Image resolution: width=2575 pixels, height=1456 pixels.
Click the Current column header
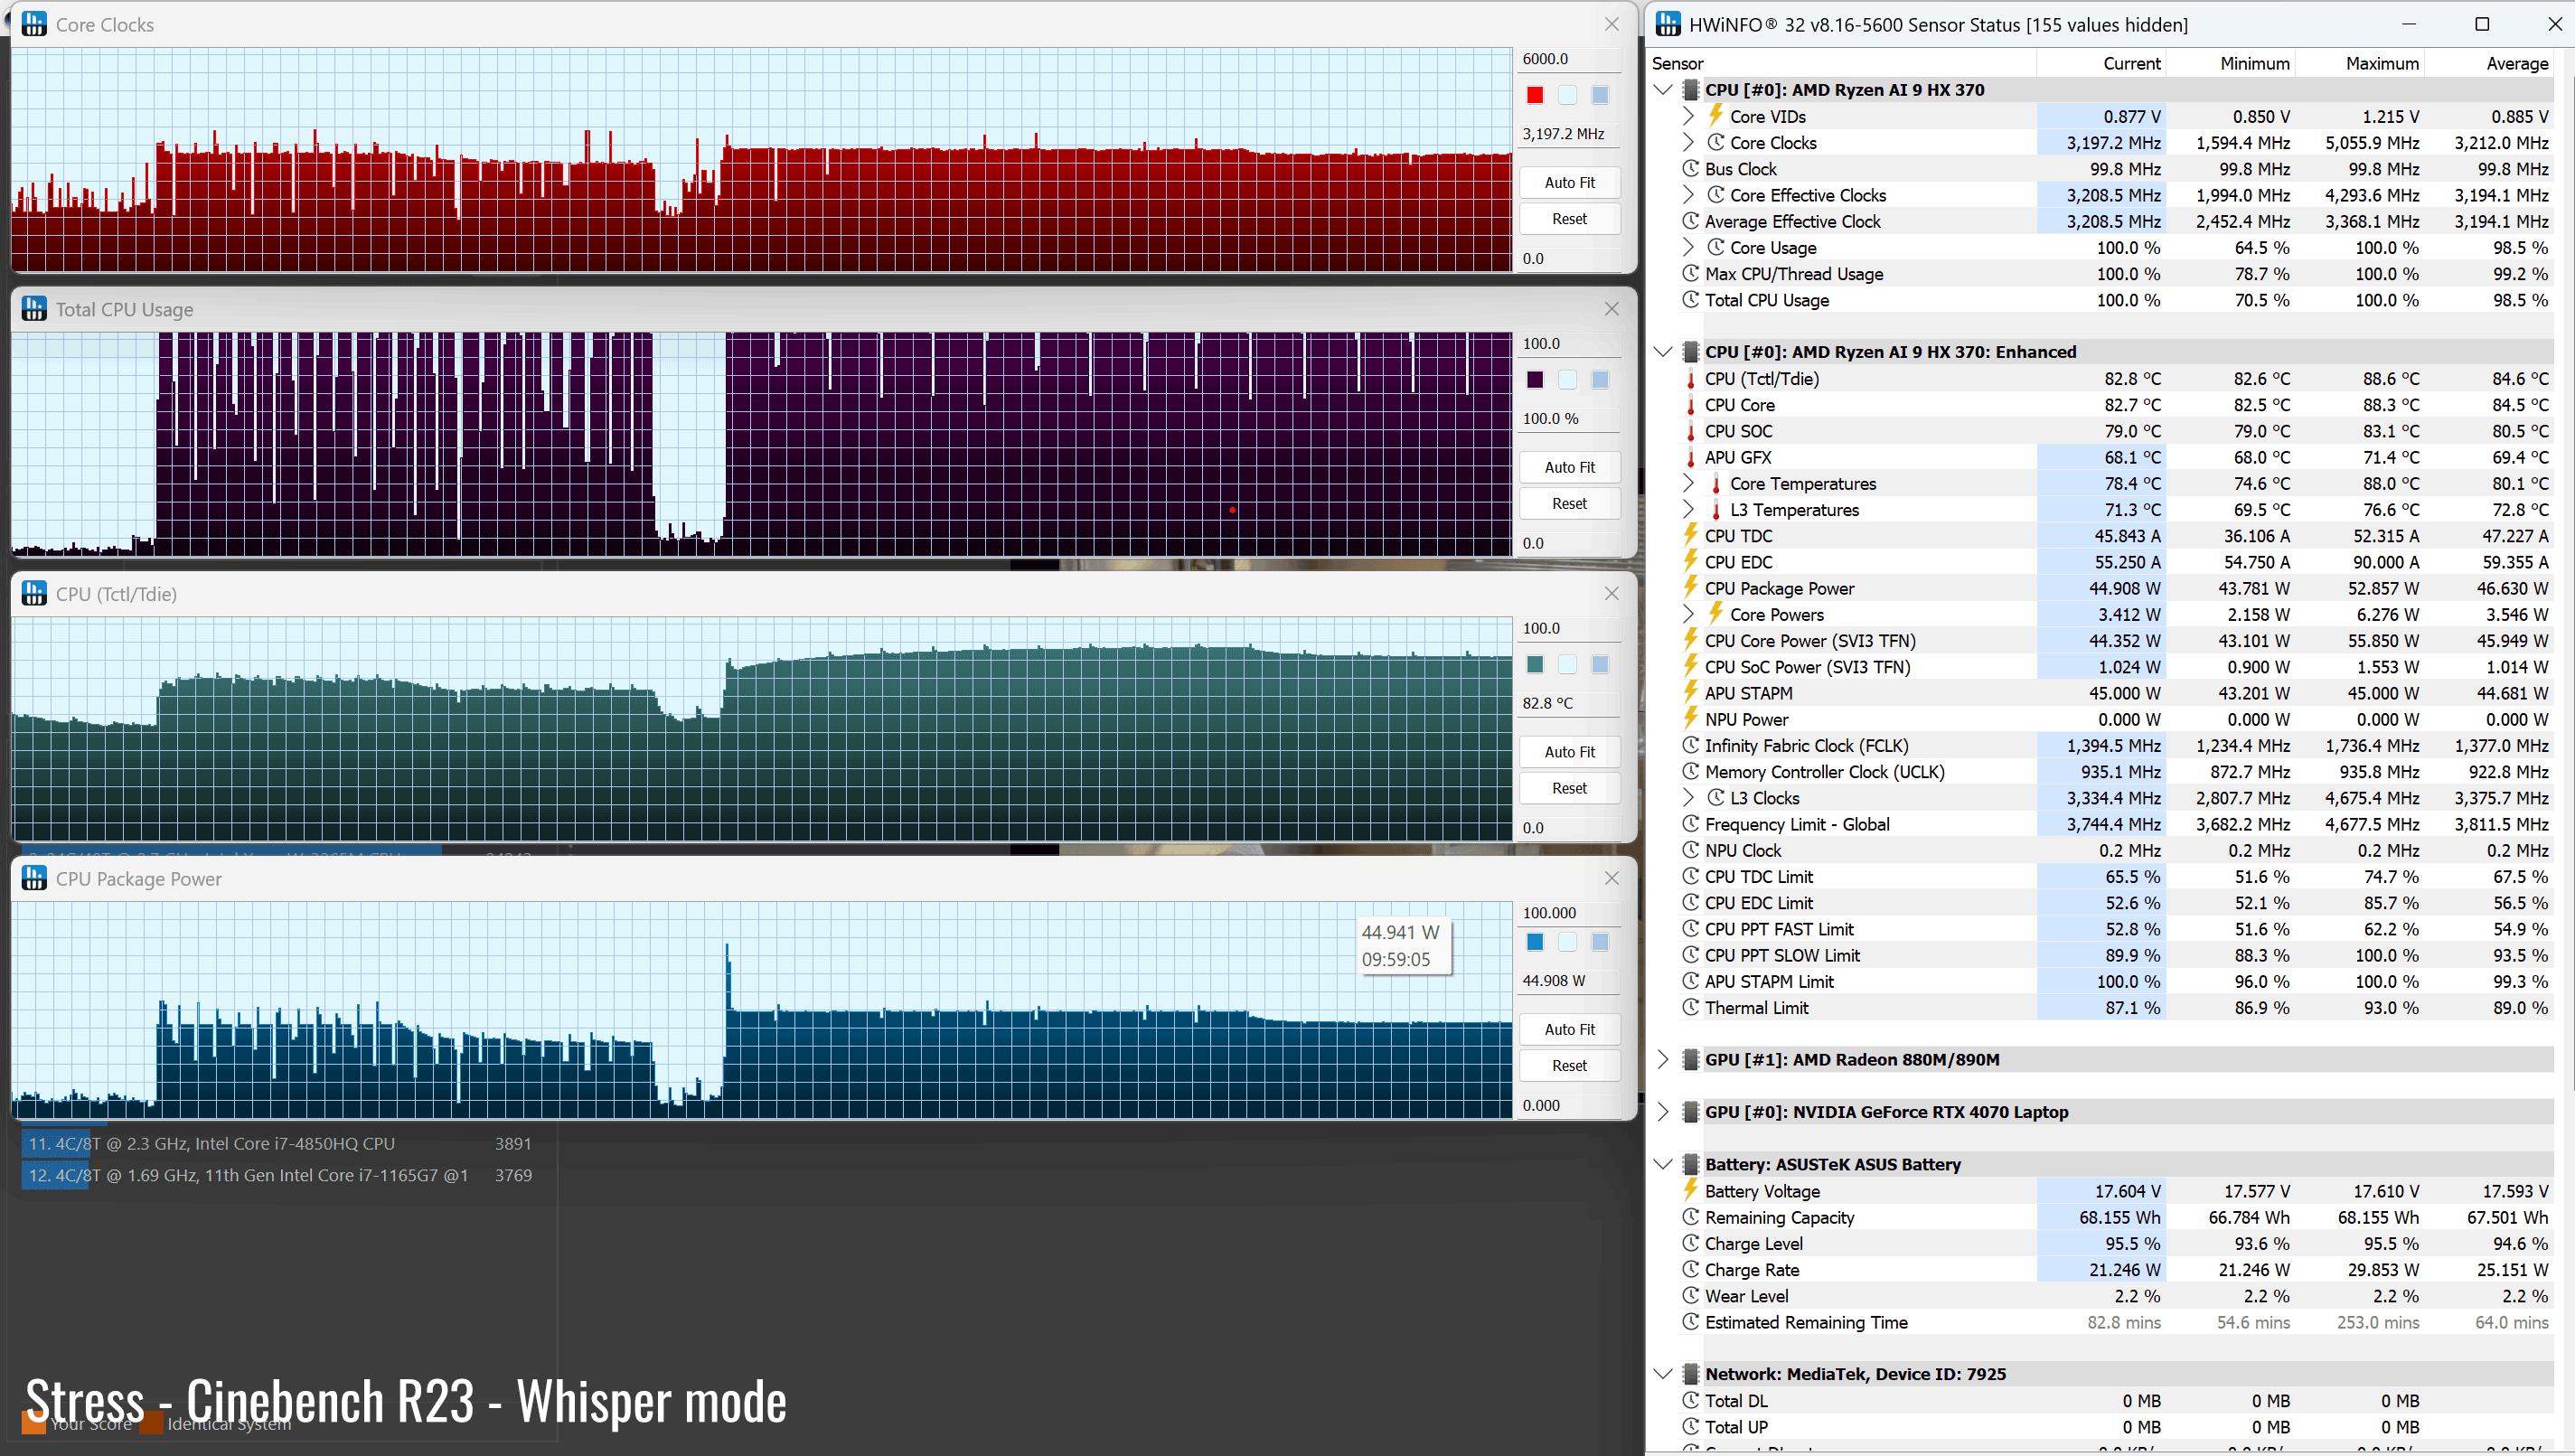[2101, 63]
